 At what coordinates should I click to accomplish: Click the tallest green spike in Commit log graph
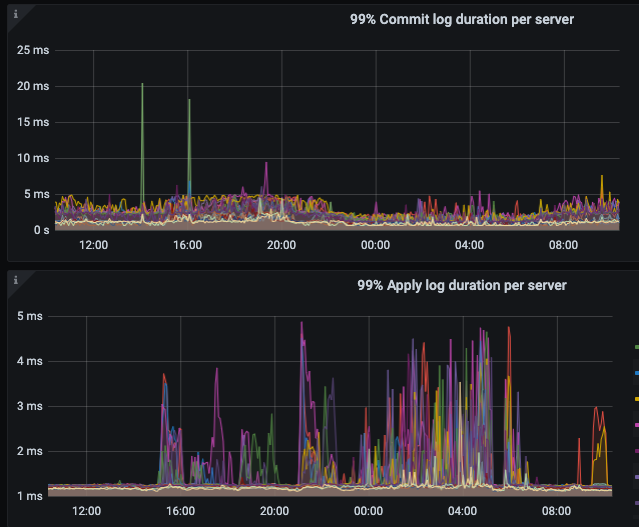[142, 86]
